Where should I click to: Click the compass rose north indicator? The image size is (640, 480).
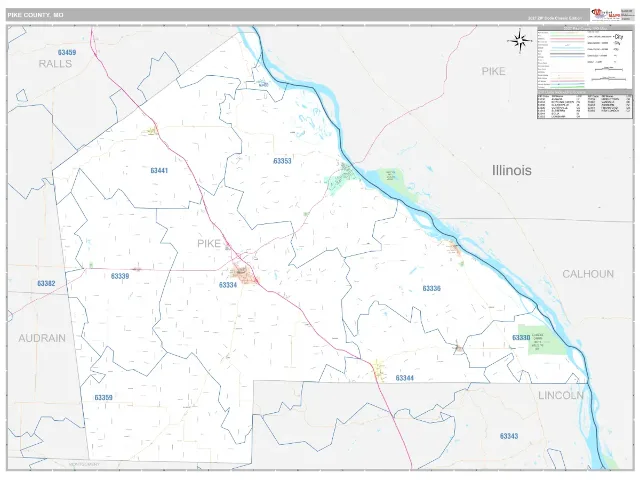[x=520, y=41]
